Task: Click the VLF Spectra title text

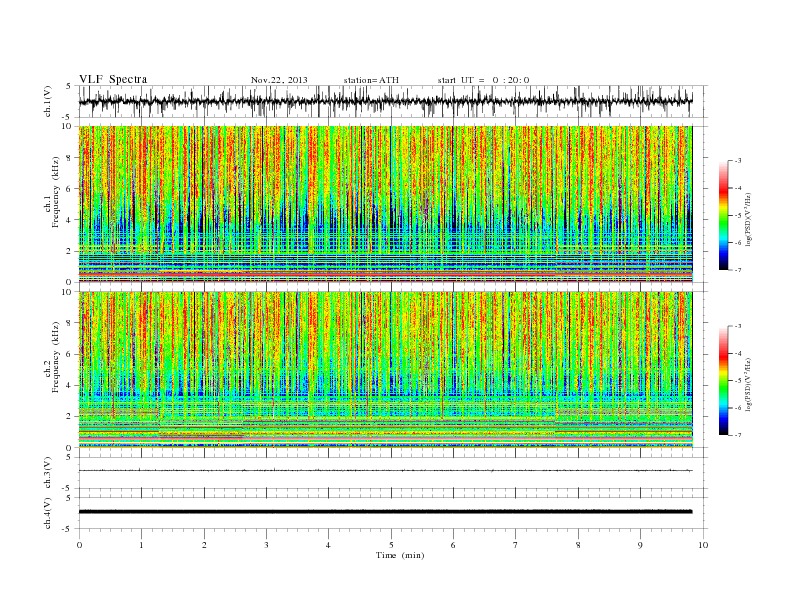Action: coord(113,79)
